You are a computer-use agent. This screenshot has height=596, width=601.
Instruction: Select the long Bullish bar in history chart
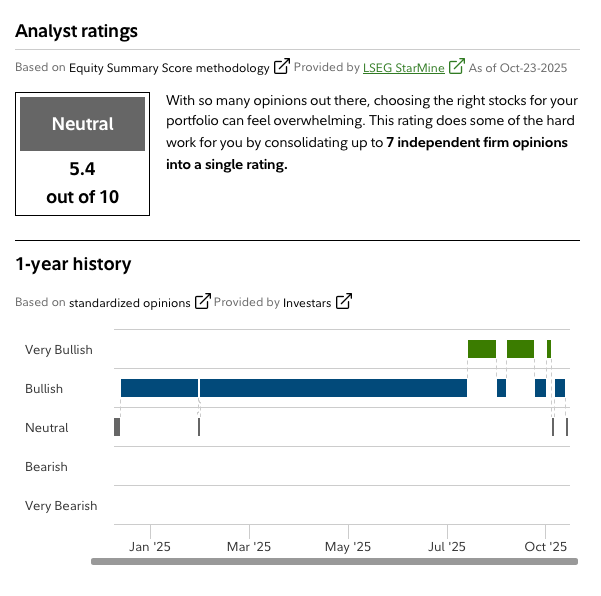tap(333, 388)
